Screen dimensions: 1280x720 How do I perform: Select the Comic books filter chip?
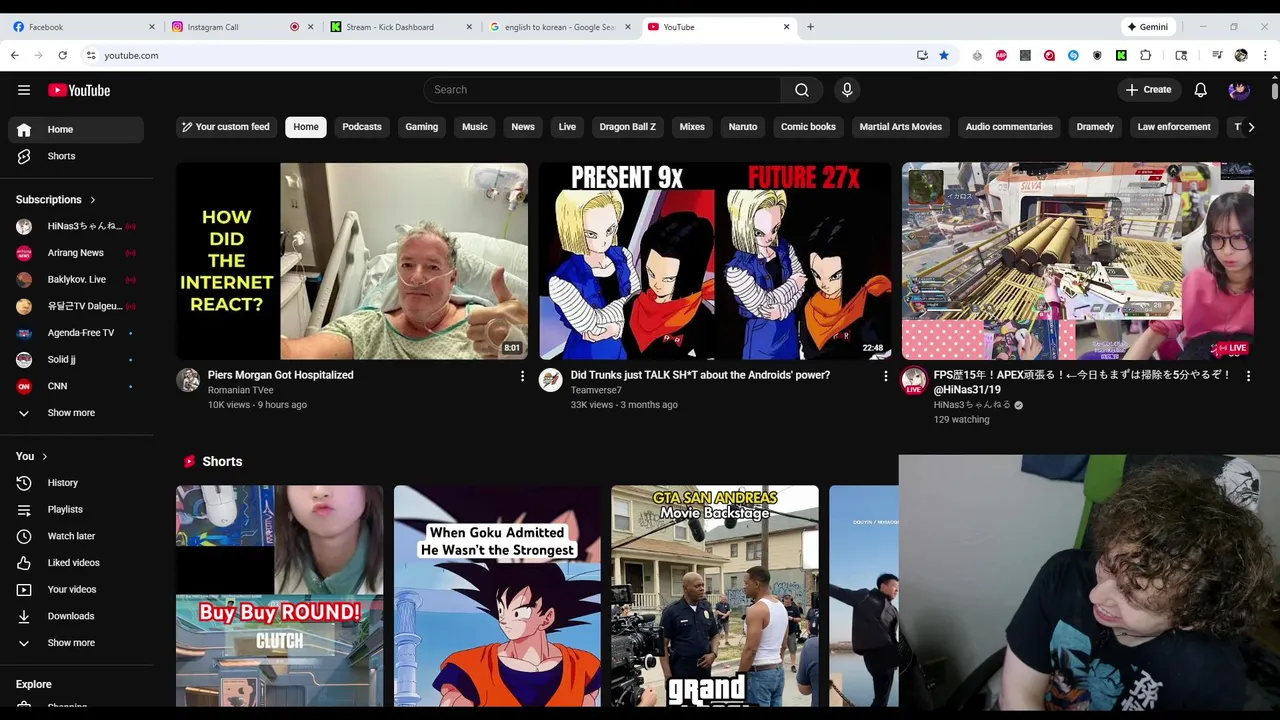pos(808,127)
